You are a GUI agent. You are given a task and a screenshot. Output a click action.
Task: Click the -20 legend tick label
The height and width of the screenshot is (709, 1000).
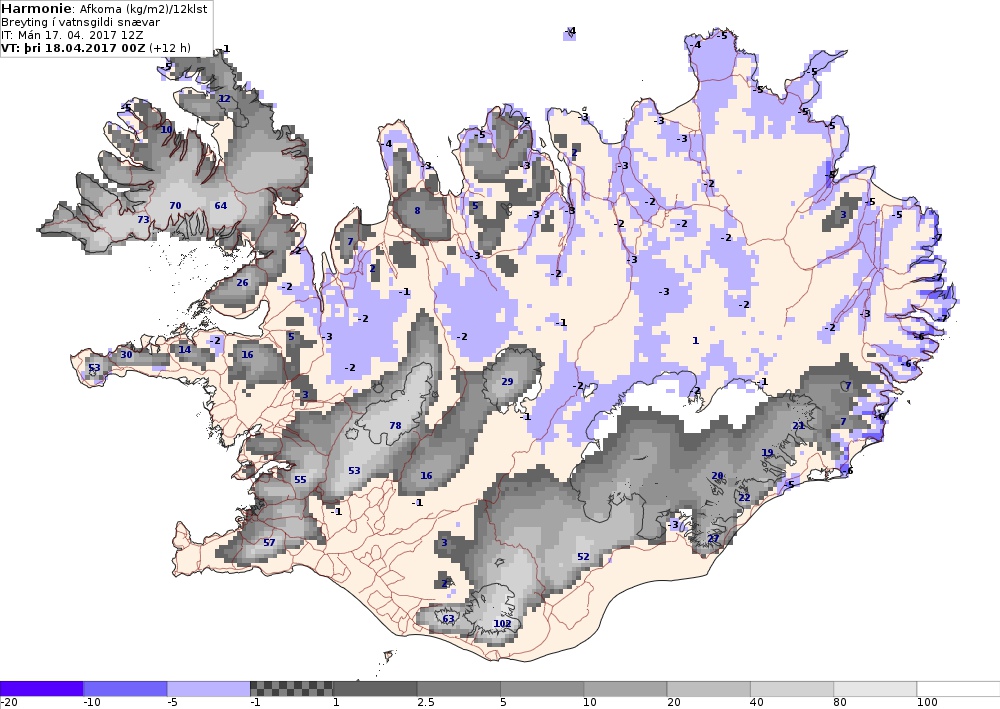point(8,703)
